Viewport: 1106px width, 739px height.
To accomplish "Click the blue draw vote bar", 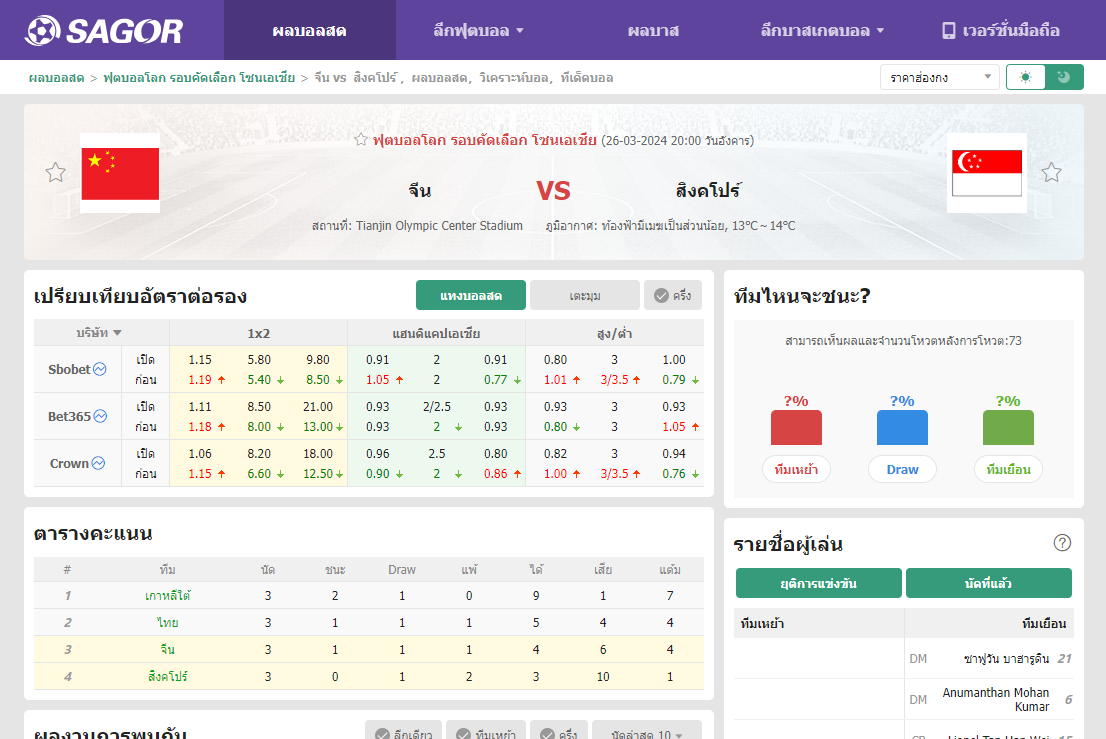I will point(902,427).
